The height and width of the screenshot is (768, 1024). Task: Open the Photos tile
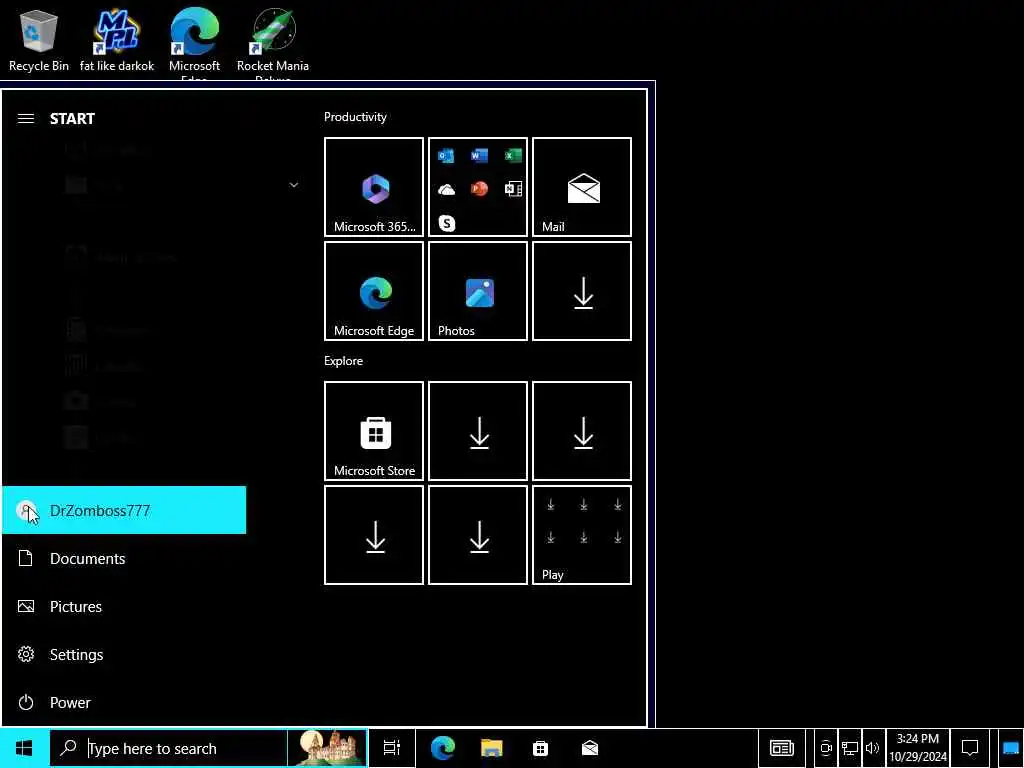click(478, 291)
